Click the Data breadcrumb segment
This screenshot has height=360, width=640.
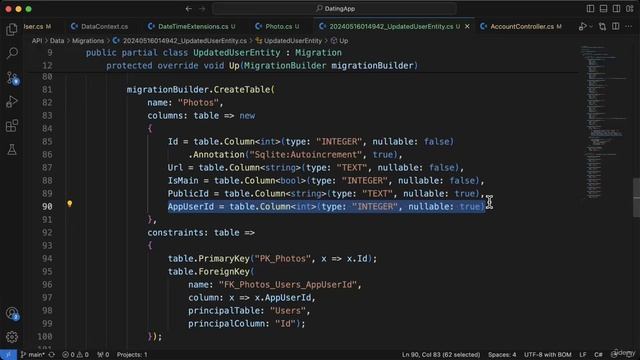[x=57, y=41]
